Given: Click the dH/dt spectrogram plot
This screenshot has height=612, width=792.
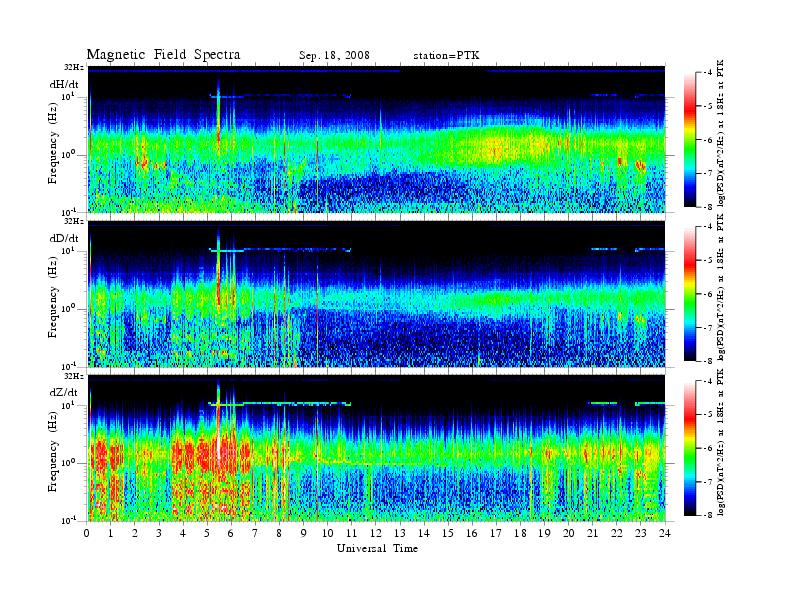Looking at the screenshot, I should 376,139.
